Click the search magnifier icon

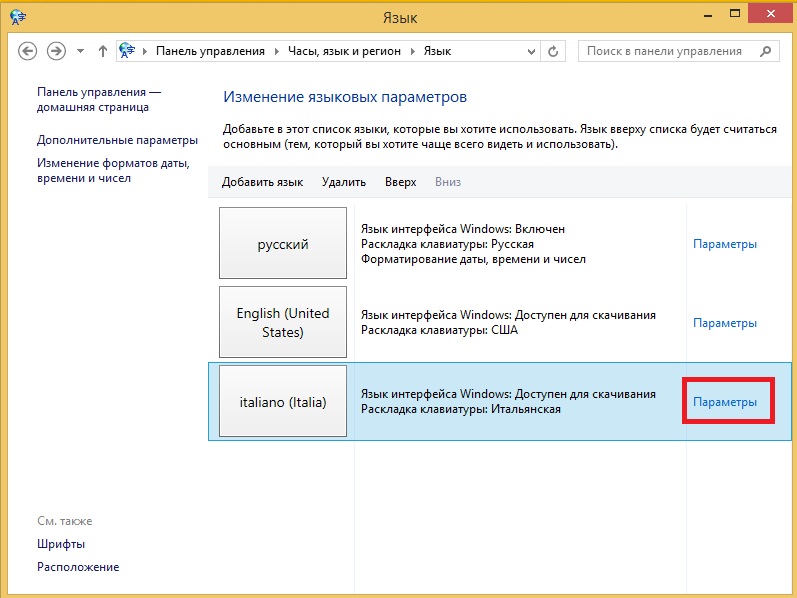(x=765, y=51)
